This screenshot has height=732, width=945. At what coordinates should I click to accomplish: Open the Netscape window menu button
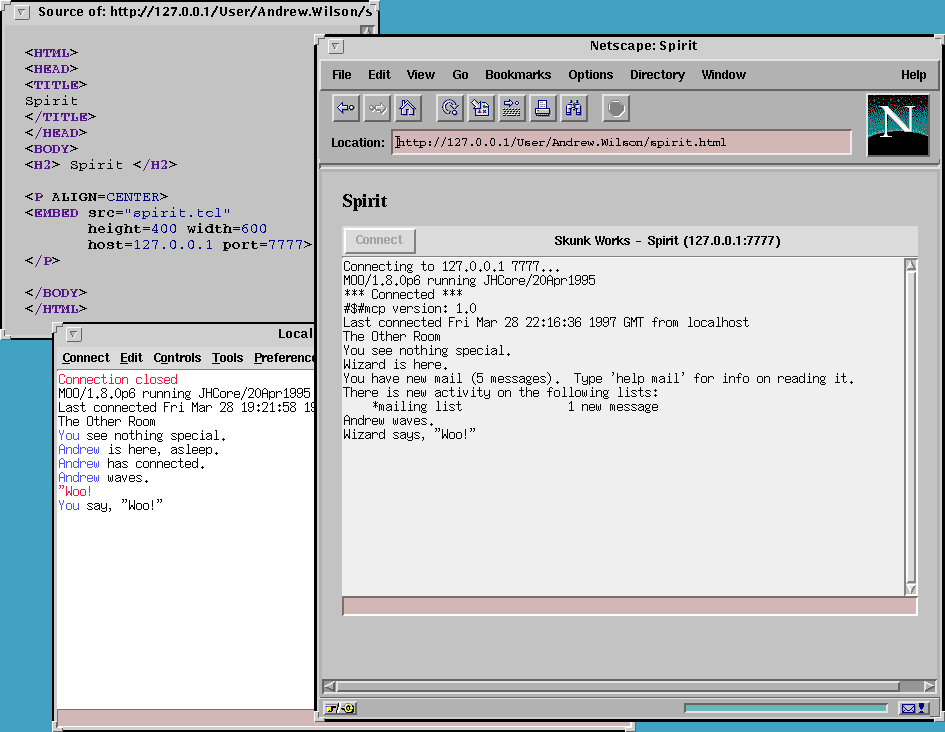point(336,46)
